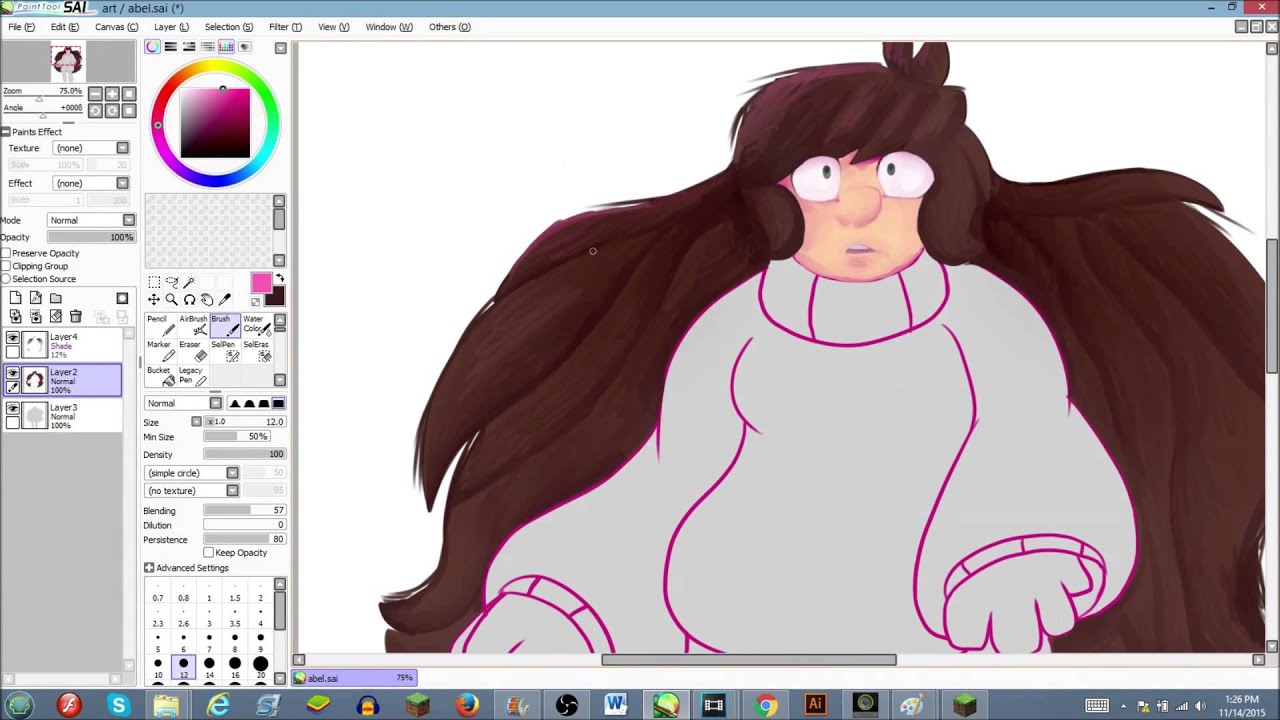Image resolution: width=1280 pixels, height=720 pixels.
Task: Pick the rotate canvas tool
Action: click(189, 300)
